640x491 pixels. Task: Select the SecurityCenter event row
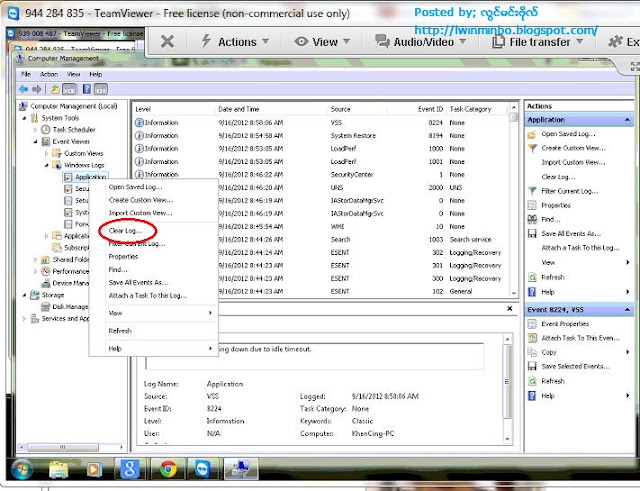(321, 175)
